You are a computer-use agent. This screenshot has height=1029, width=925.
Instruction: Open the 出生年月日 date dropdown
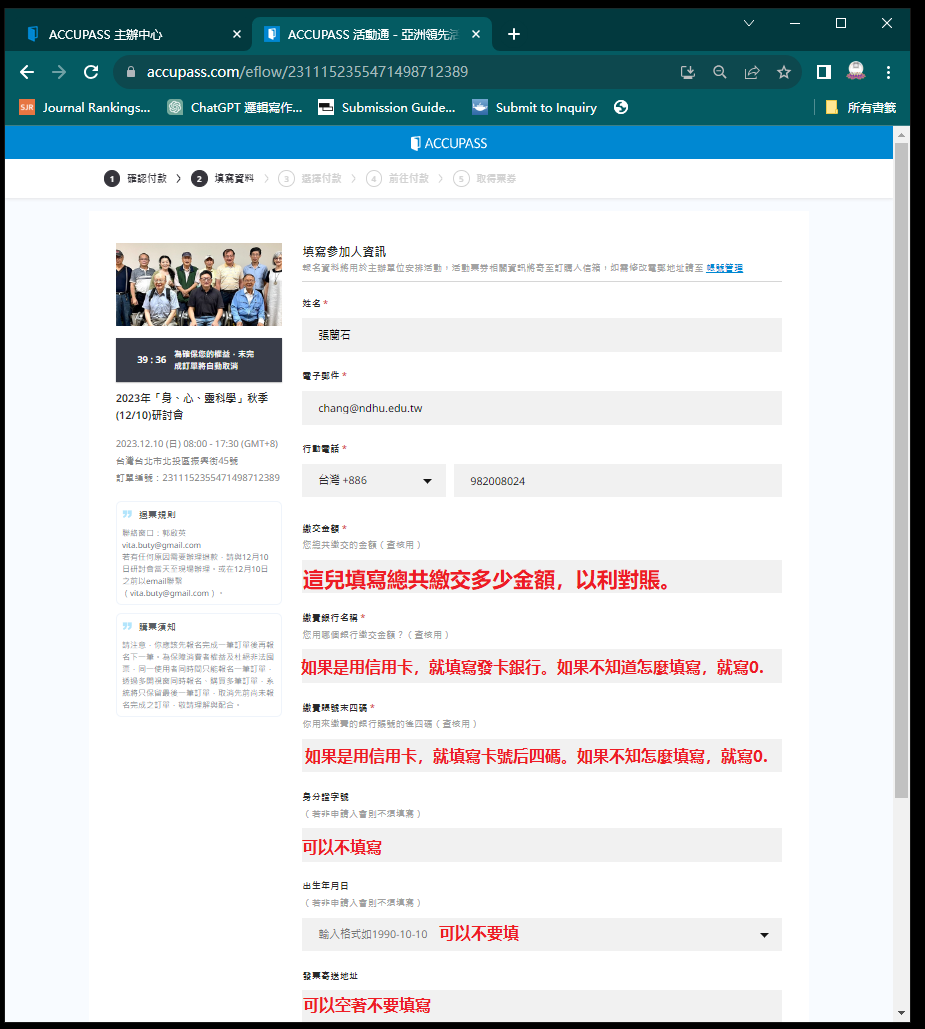(x=764, y=935)
